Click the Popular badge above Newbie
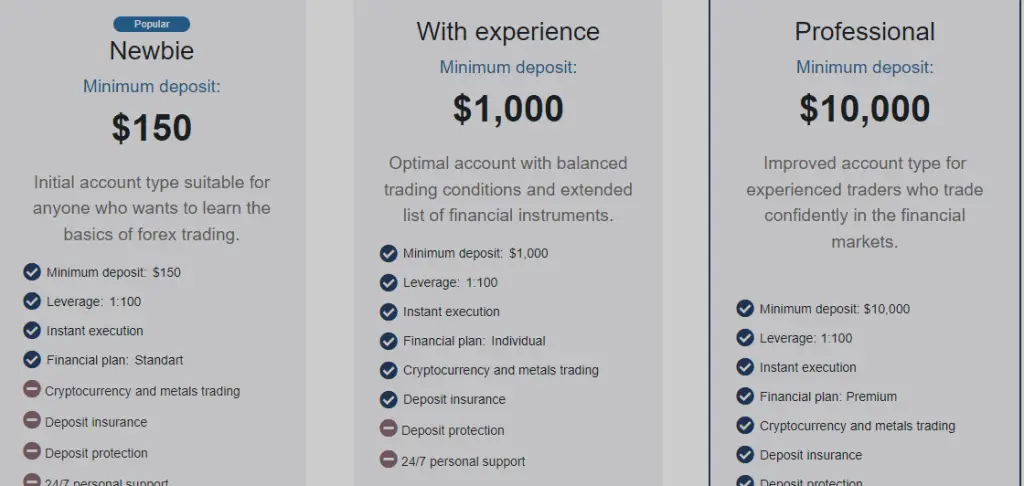This screenshot has height=486, width=1024. coord(152,24)
